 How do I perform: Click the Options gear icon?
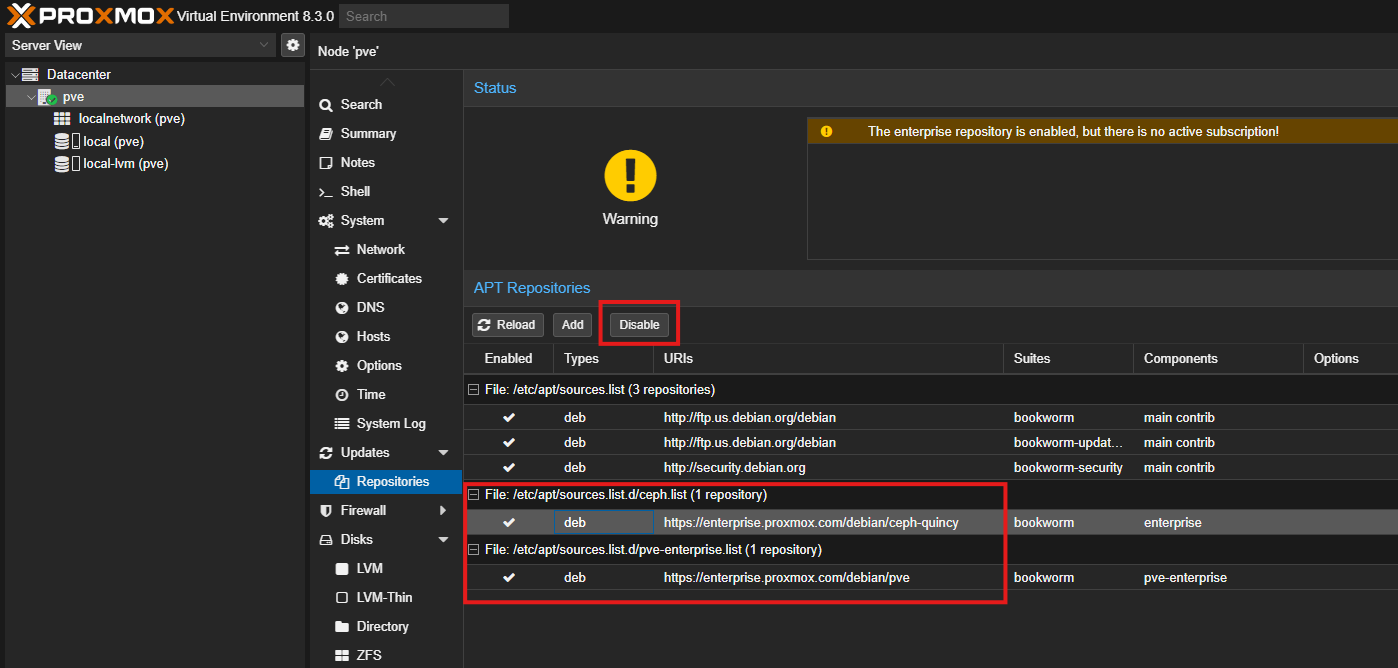coord(342,366)
